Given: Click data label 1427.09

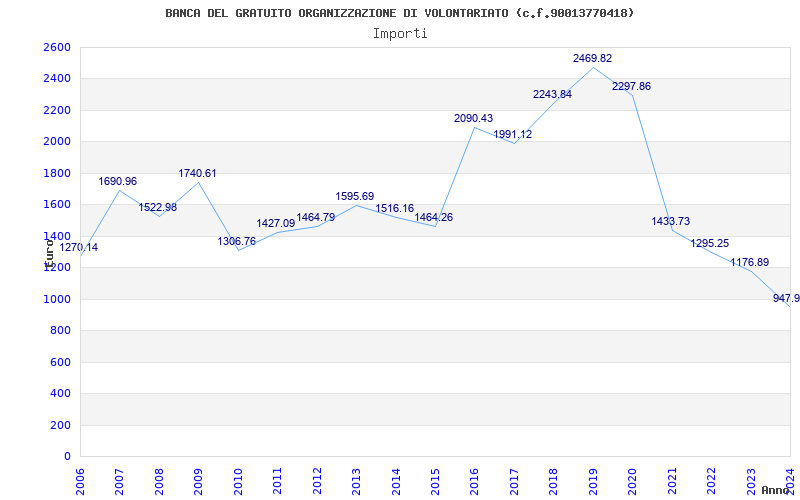Looking at the screenshot, I should pyautogui.click(x=276, y=223).
